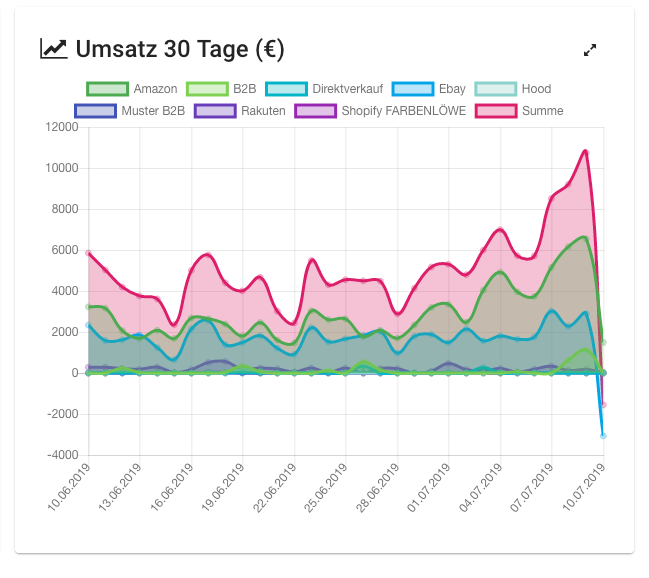
Task: Click the blue Ebay color swatch
Action: (x=412, y=89)
